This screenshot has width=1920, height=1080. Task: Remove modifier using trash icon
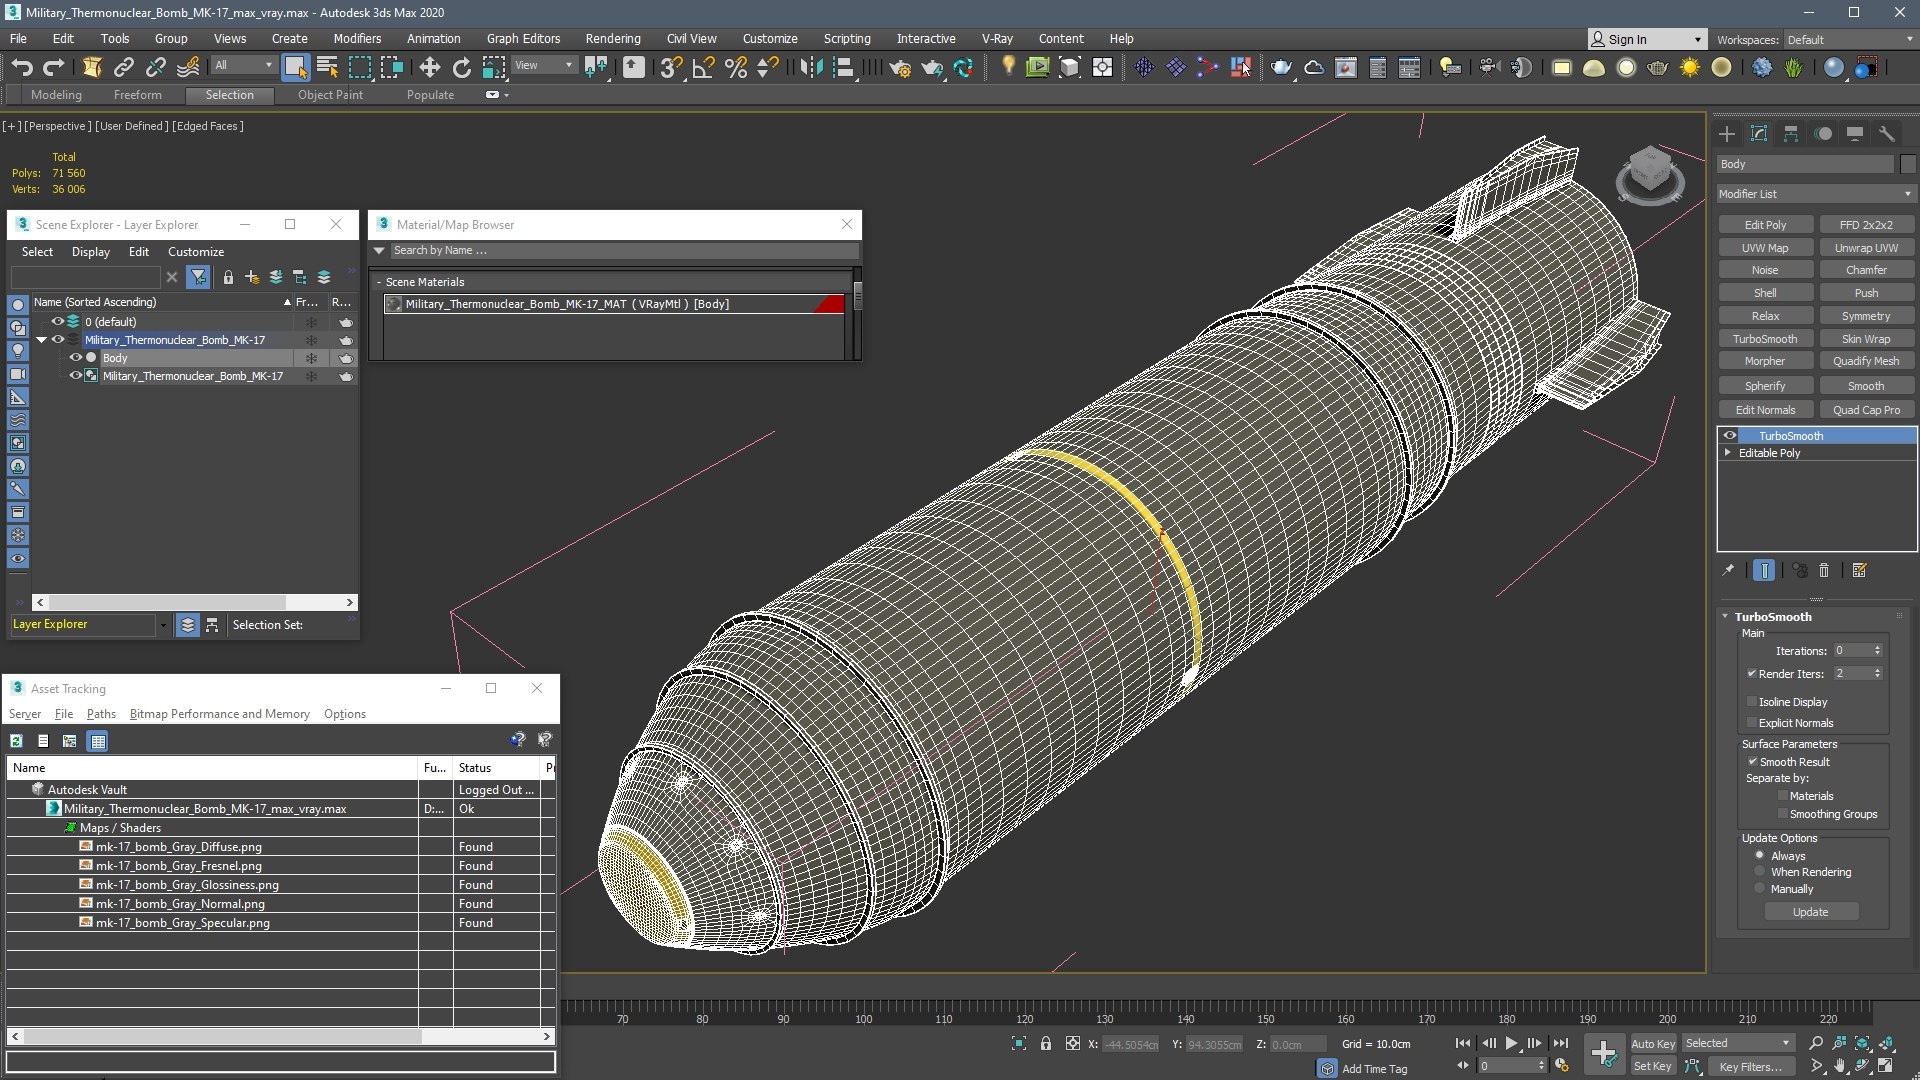point(1824,570)
